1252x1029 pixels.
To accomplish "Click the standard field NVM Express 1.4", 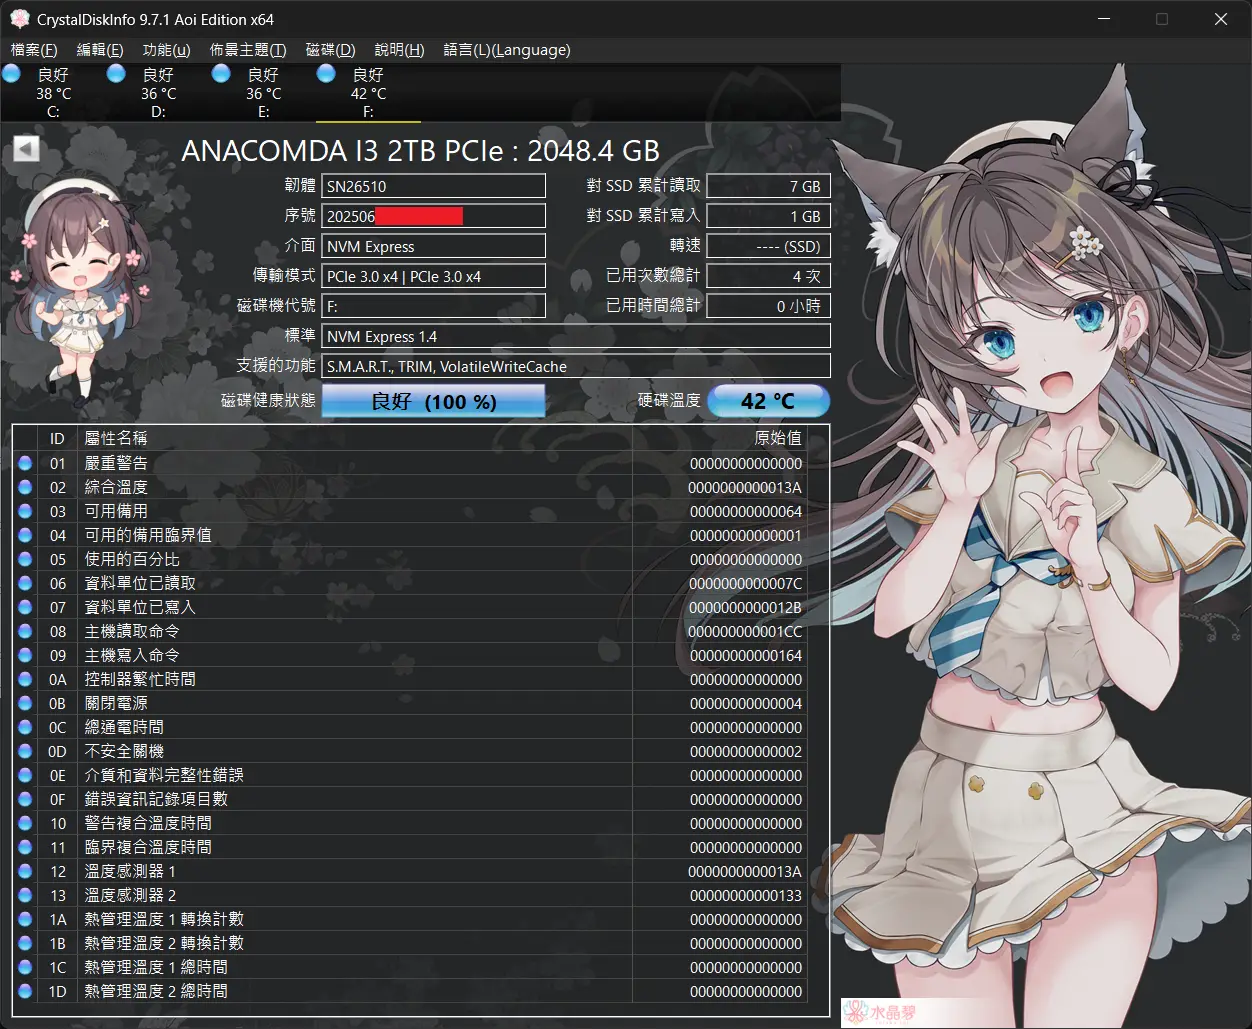I will tap(576, 336).
